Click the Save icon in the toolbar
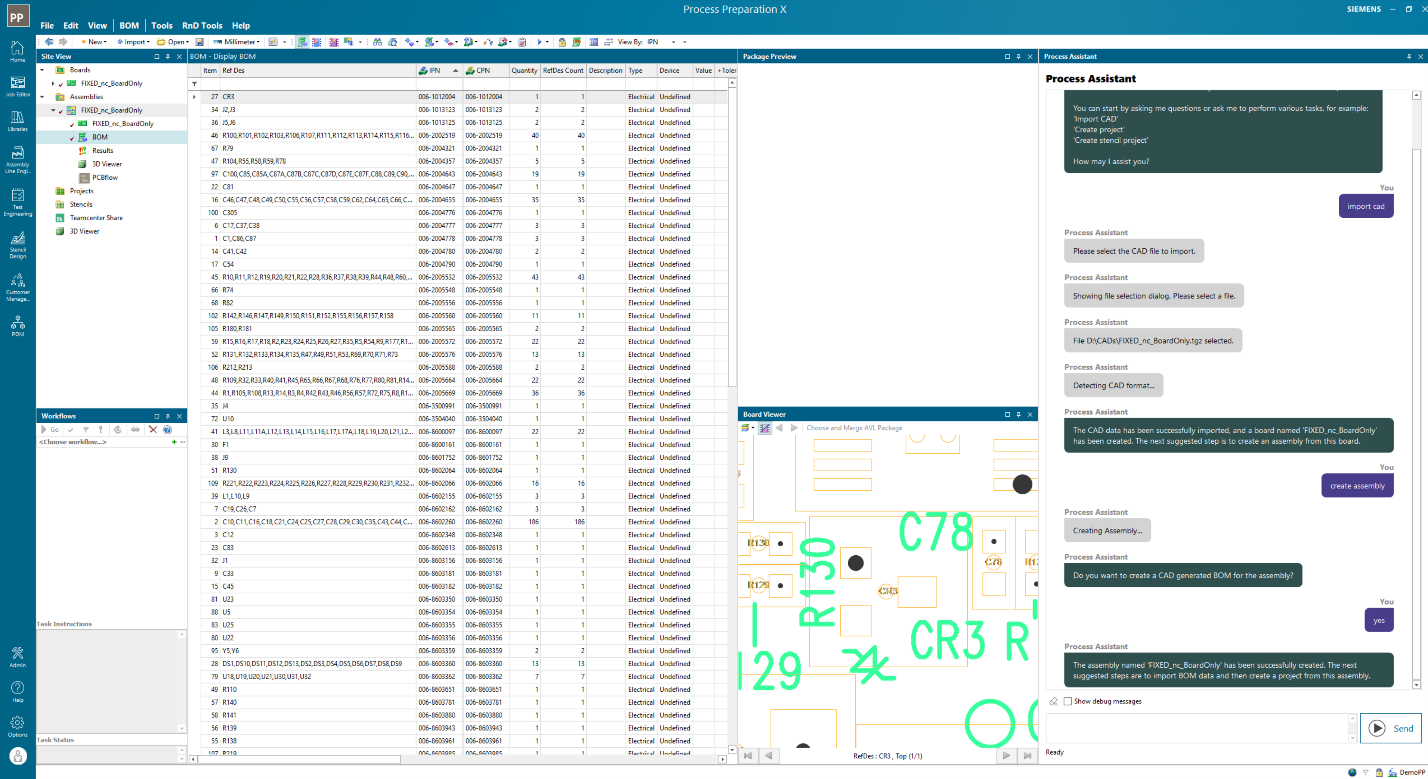Screen dimensions: 1428x779 (x=200, y=41)
